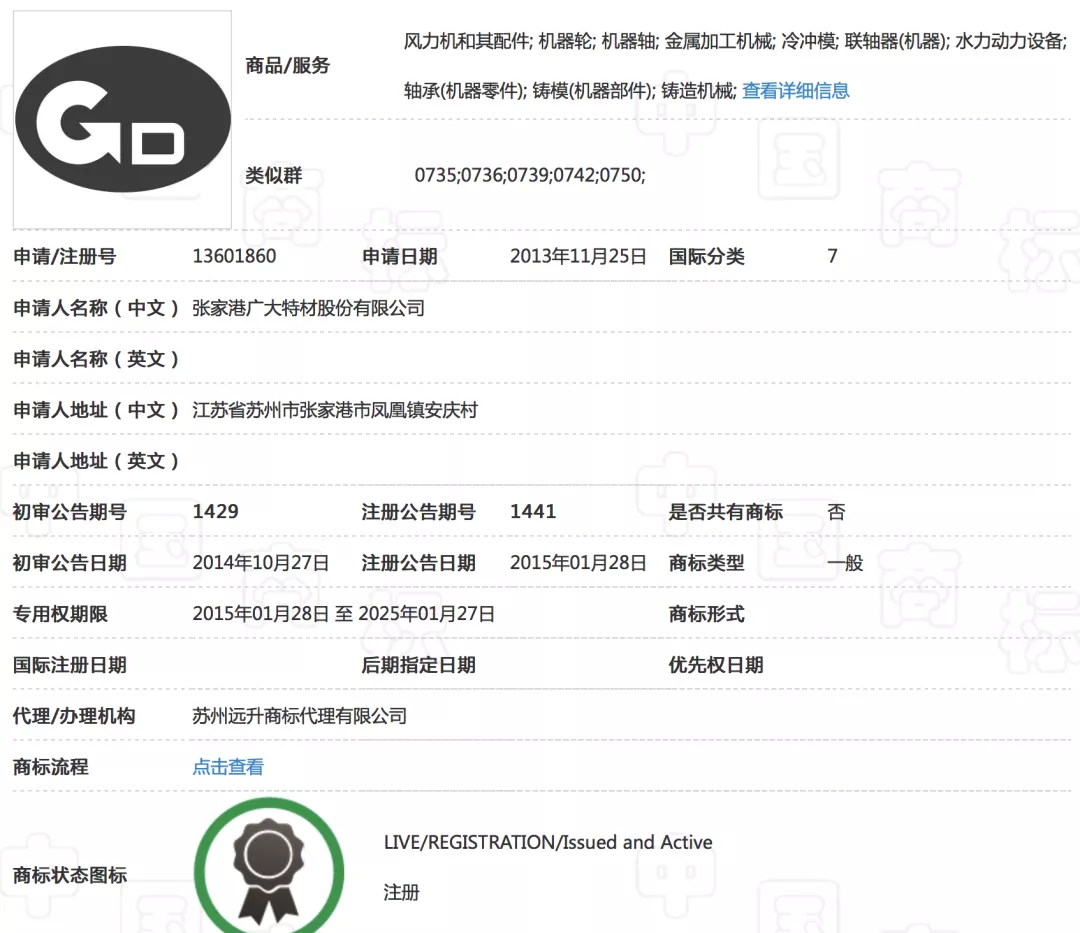Image resolution: width=1080 pixels, height=933 pixels.
Task: Click the 商标类型 label
Action: click(707, 563)
